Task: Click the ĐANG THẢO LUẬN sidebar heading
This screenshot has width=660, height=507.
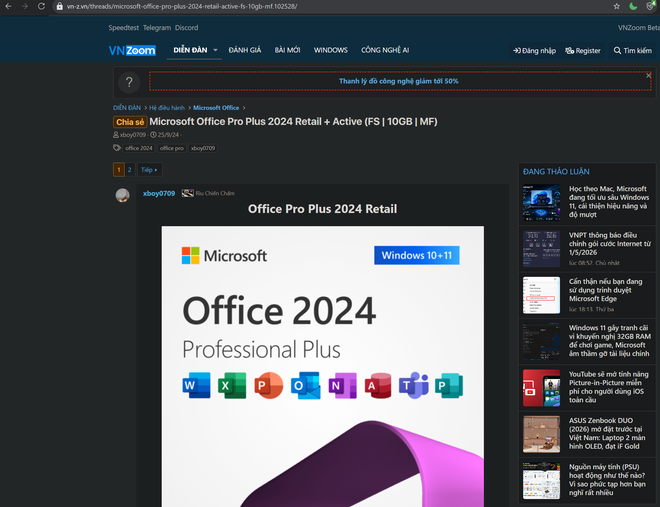Action: tap(556, 172)
